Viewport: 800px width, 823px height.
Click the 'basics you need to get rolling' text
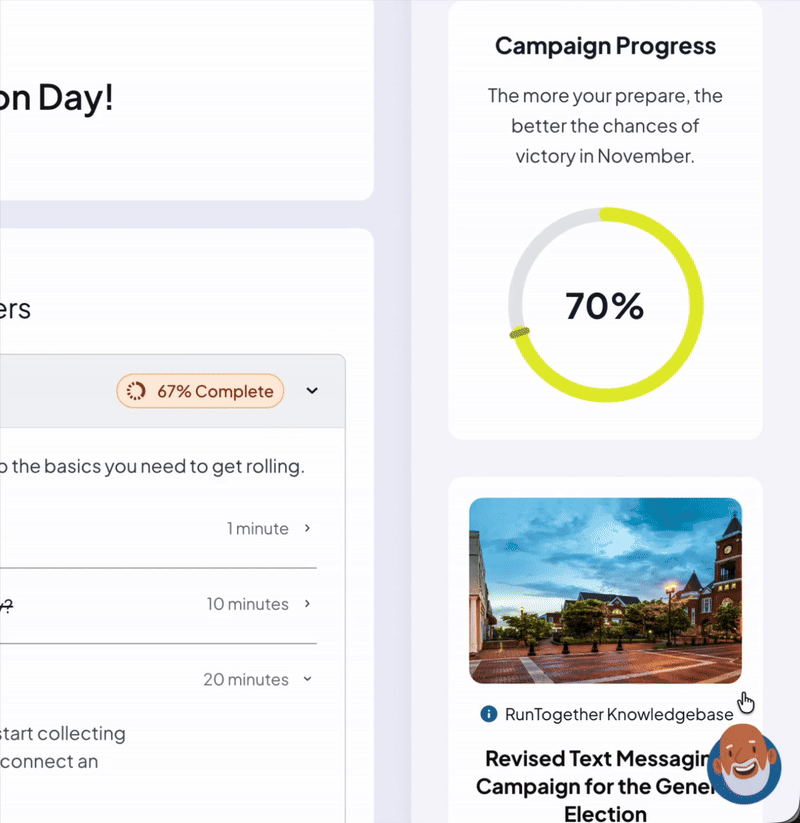160,466
